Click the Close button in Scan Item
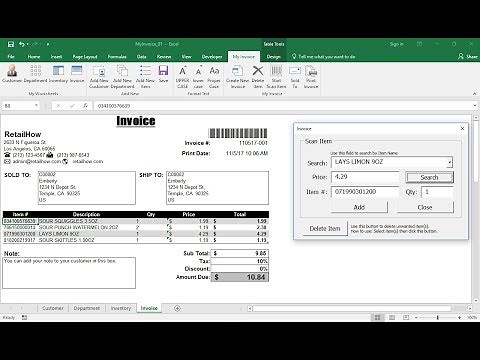480x360 pixels. point(425,207)
